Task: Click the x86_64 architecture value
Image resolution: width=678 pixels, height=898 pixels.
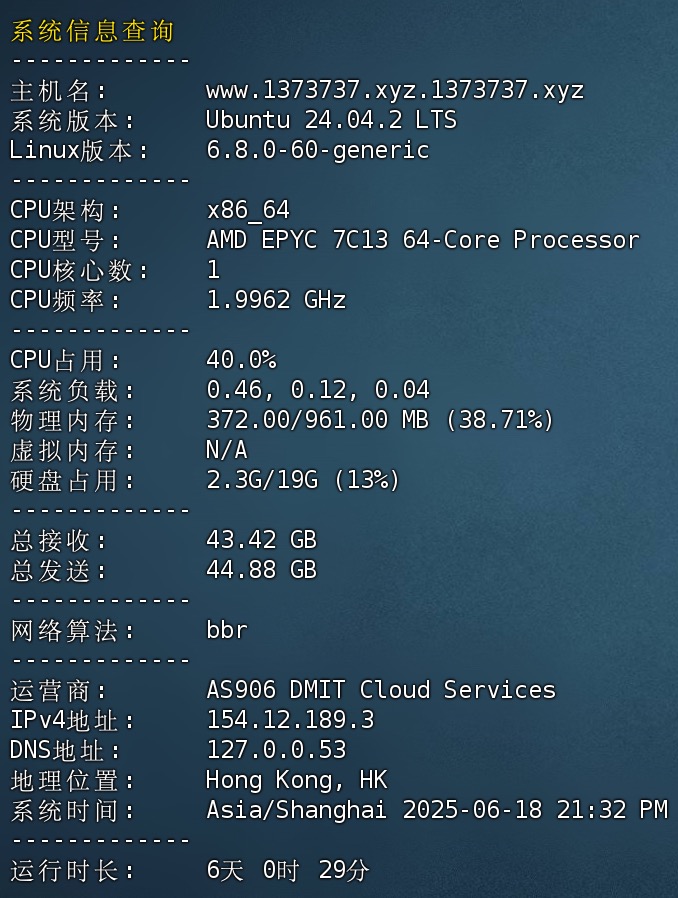Action: point(247,211)
